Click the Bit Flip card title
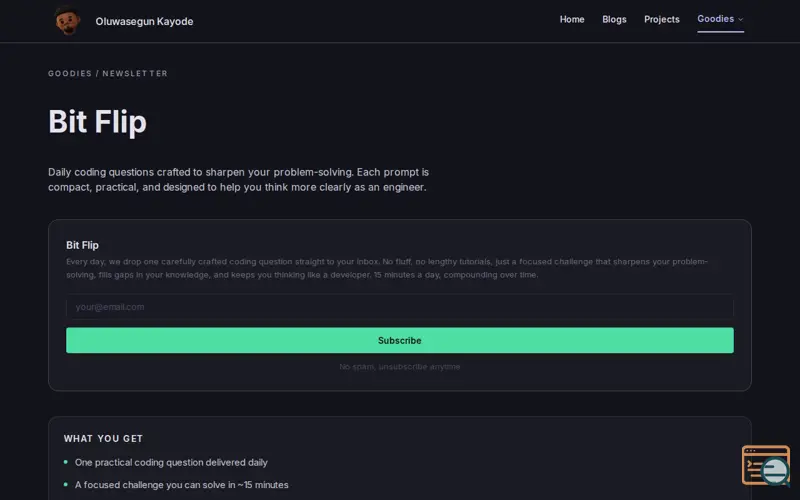800x500 pixels. point(82,245)
